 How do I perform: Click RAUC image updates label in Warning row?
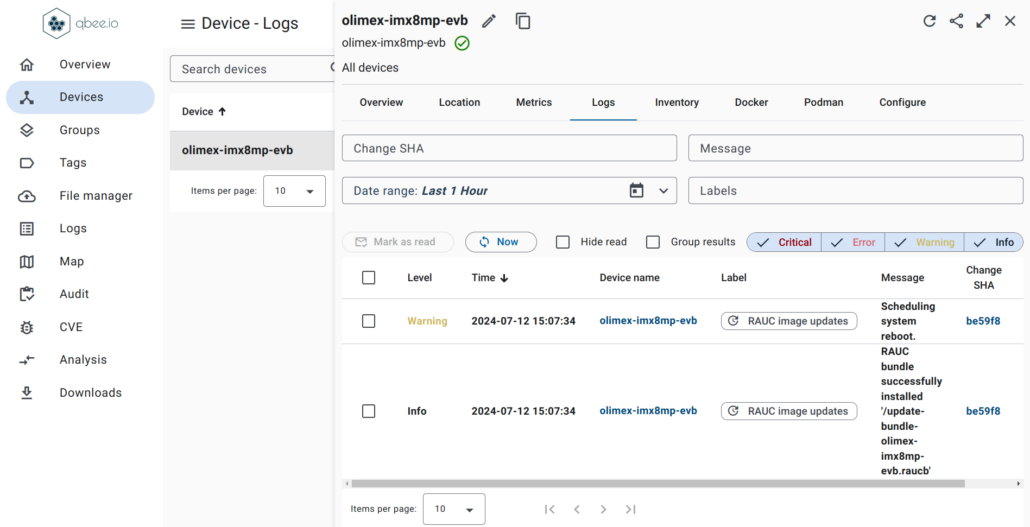tap(789, 321)
